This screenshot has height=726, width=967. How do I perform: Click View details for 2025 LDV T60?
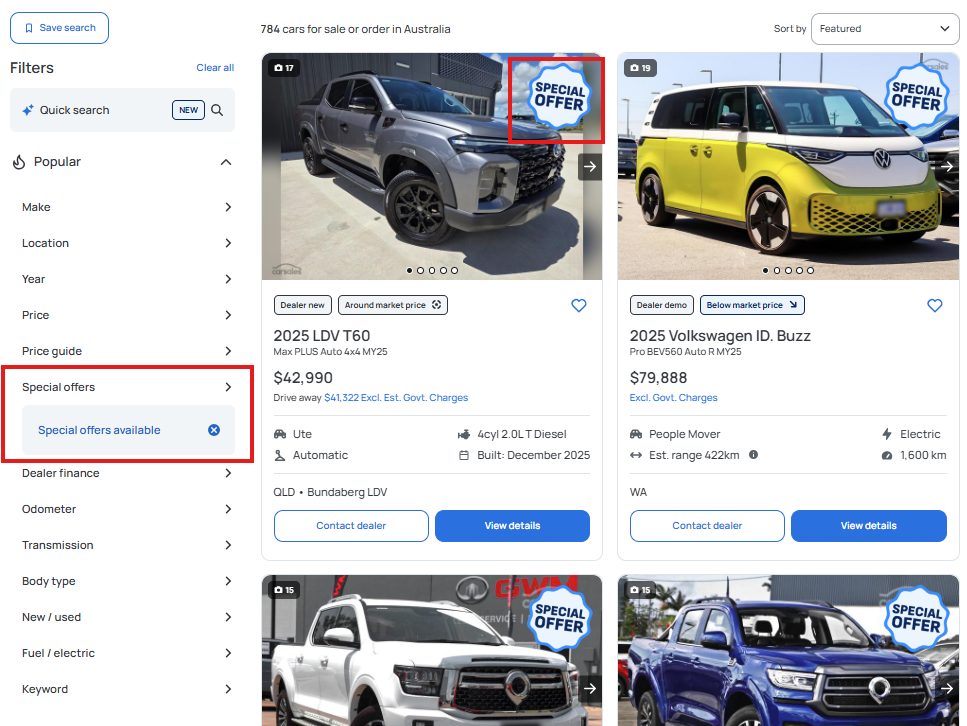(512, 526)
